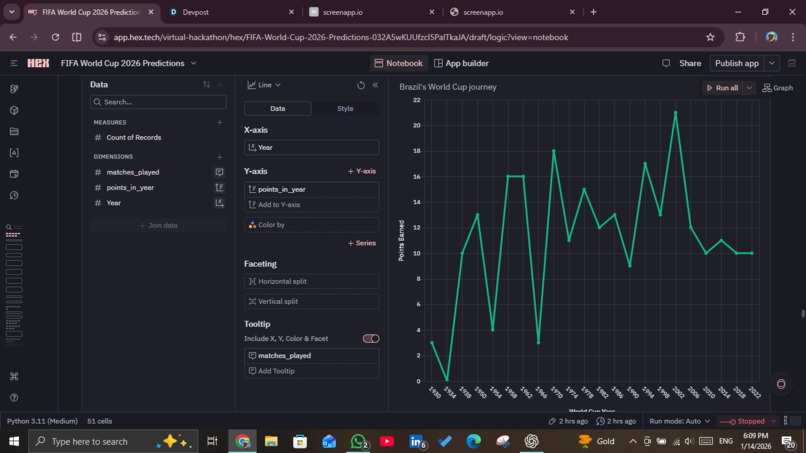Toggle the Stopped kernel status switch

pos(728,422)
